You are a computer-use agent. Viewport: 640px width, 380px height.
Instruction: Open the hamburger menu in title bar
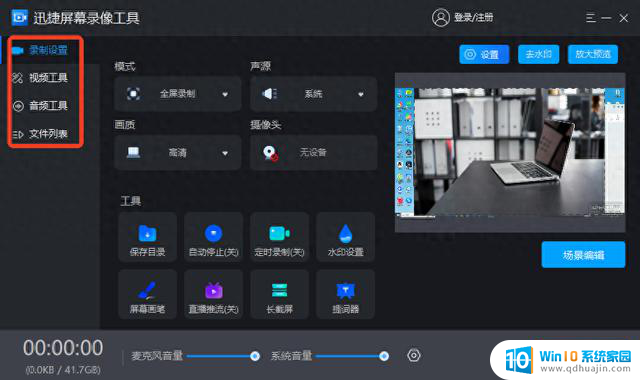pyautogui.click(x=590, y=18)
